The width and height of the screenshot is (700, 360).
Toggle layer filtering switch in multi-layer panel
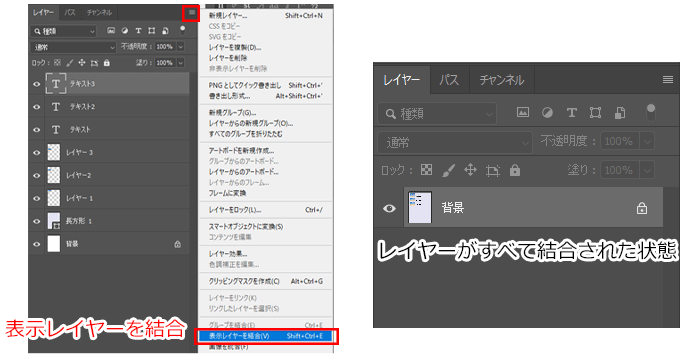182,30
